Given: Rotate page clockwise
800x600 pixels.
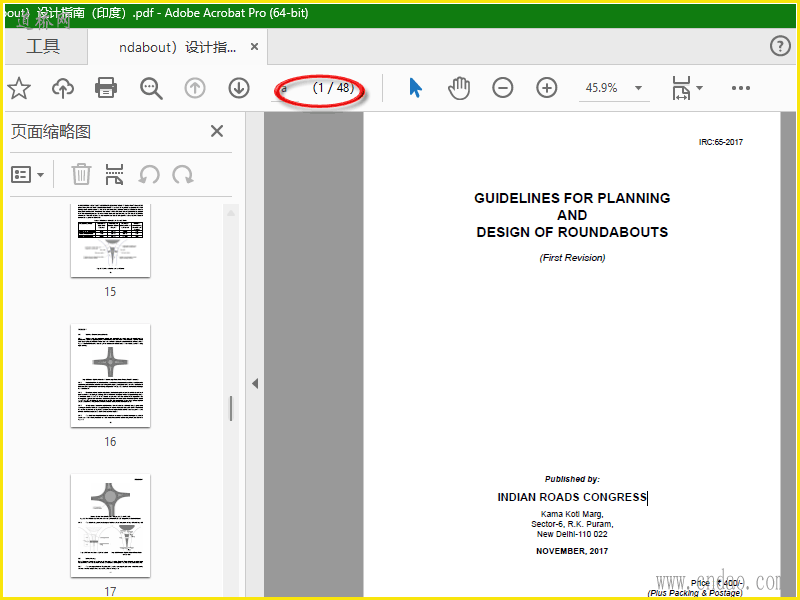Looking at the screenshot, I should click(183, 174).
